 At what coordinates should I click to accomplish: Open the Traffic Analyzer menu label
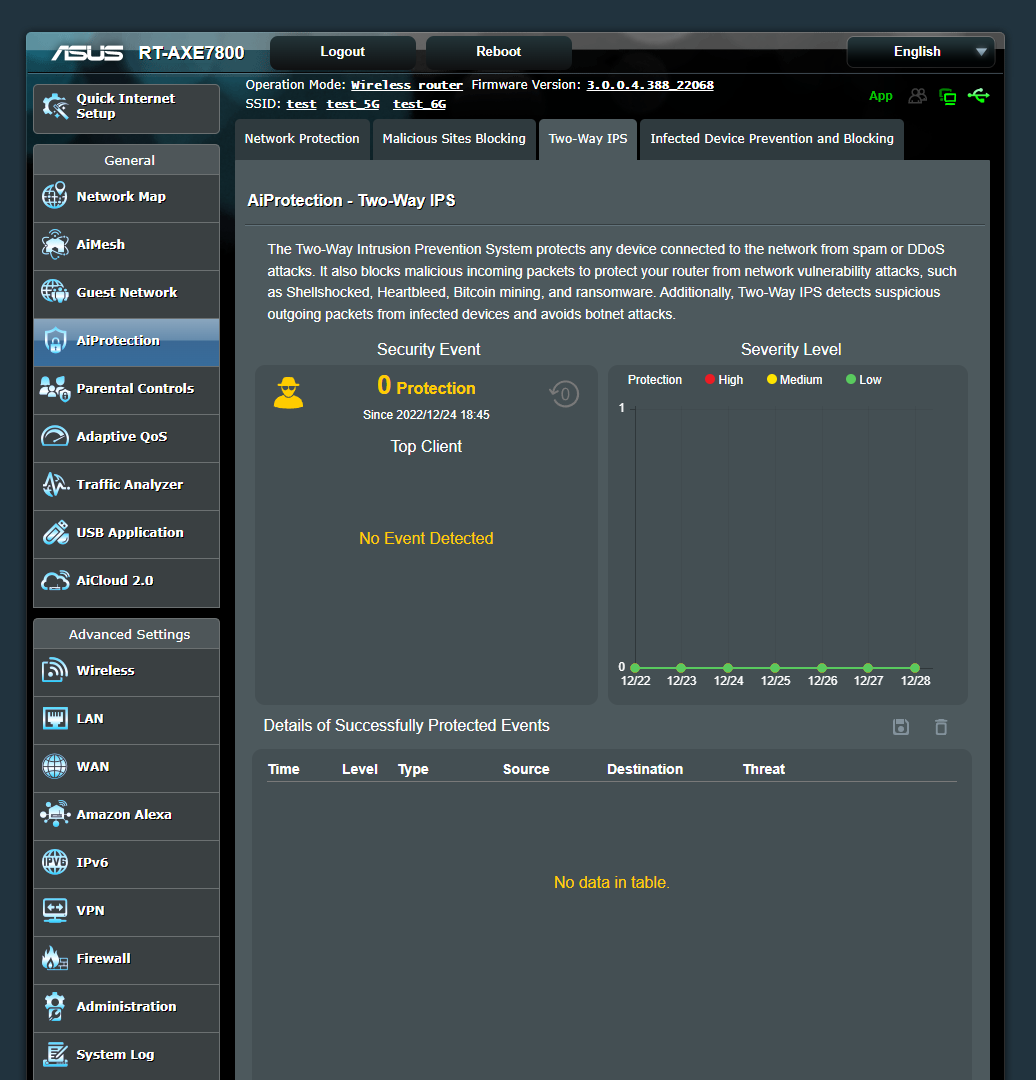pos(130,484)
